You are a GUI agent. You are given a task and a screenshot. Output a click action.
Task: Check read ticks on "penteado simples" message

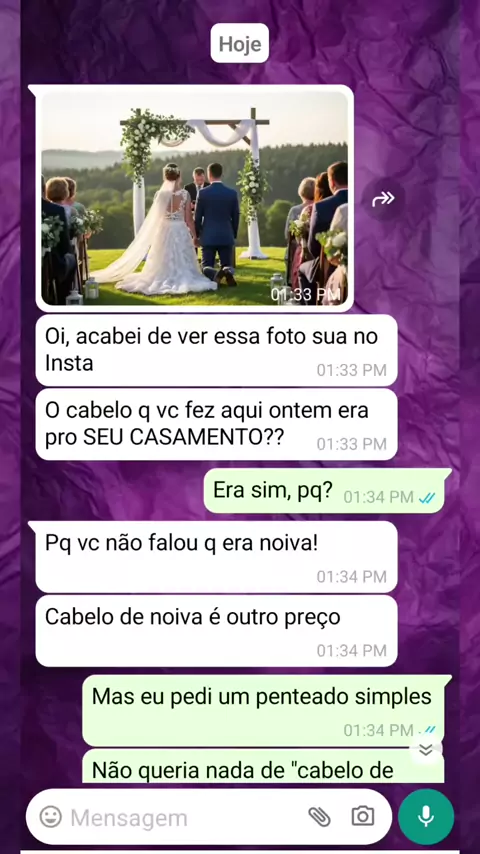point(429,730)
